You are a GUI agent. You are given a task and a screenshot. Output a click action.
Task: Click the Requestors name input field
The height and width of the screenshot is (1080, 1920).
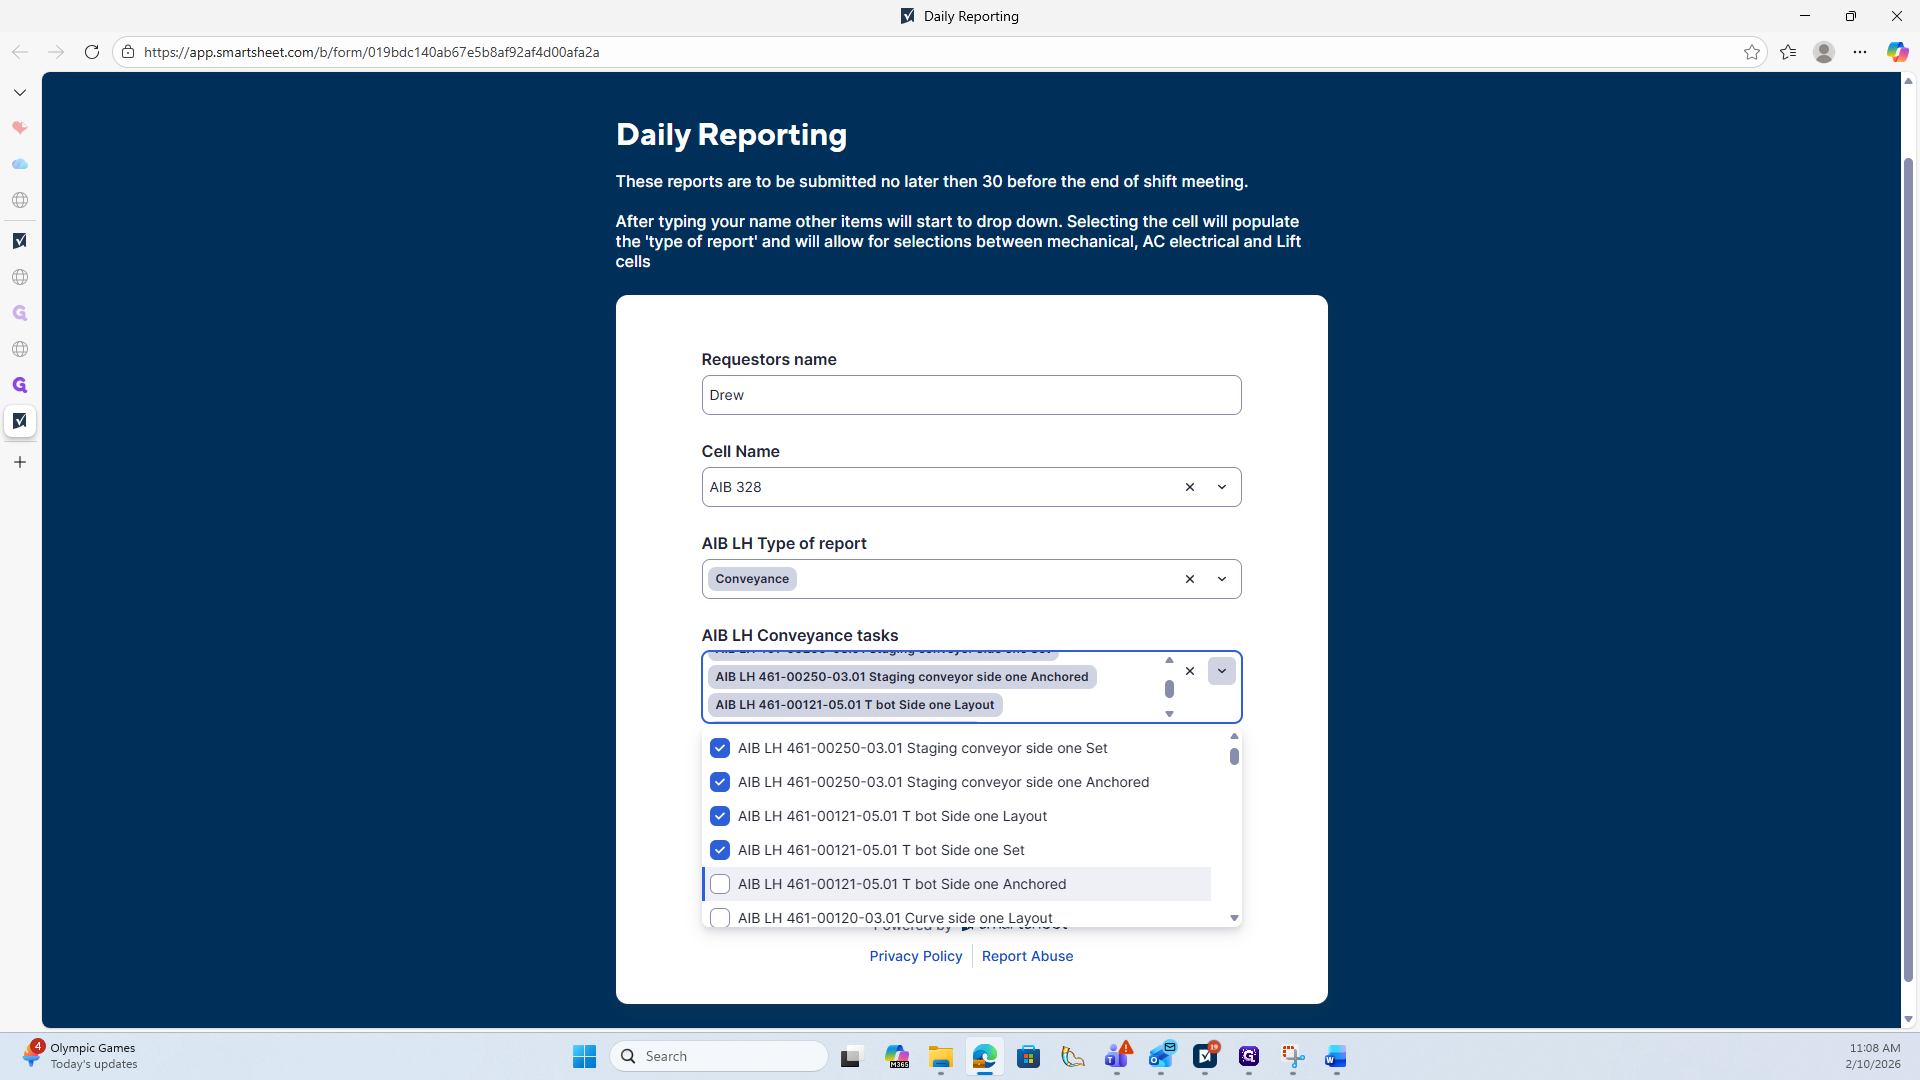970,395
